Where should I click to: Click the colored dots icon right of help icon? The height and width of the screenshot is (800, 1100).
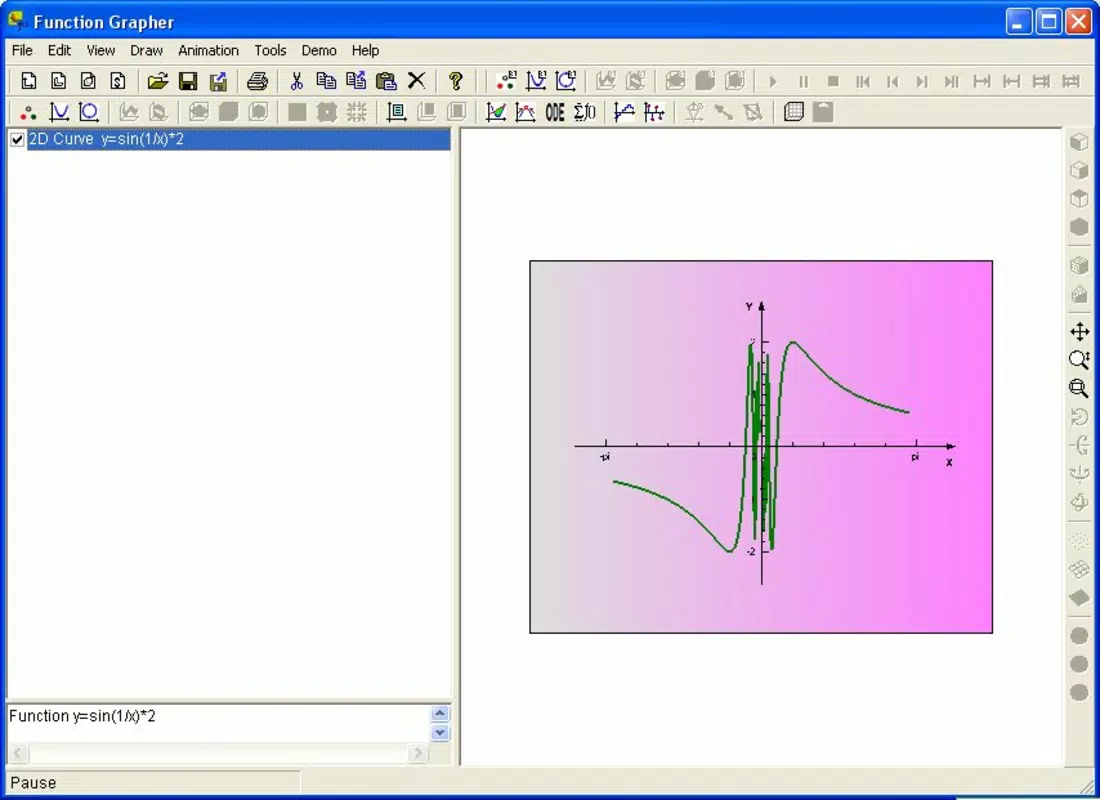click(506, 81)
